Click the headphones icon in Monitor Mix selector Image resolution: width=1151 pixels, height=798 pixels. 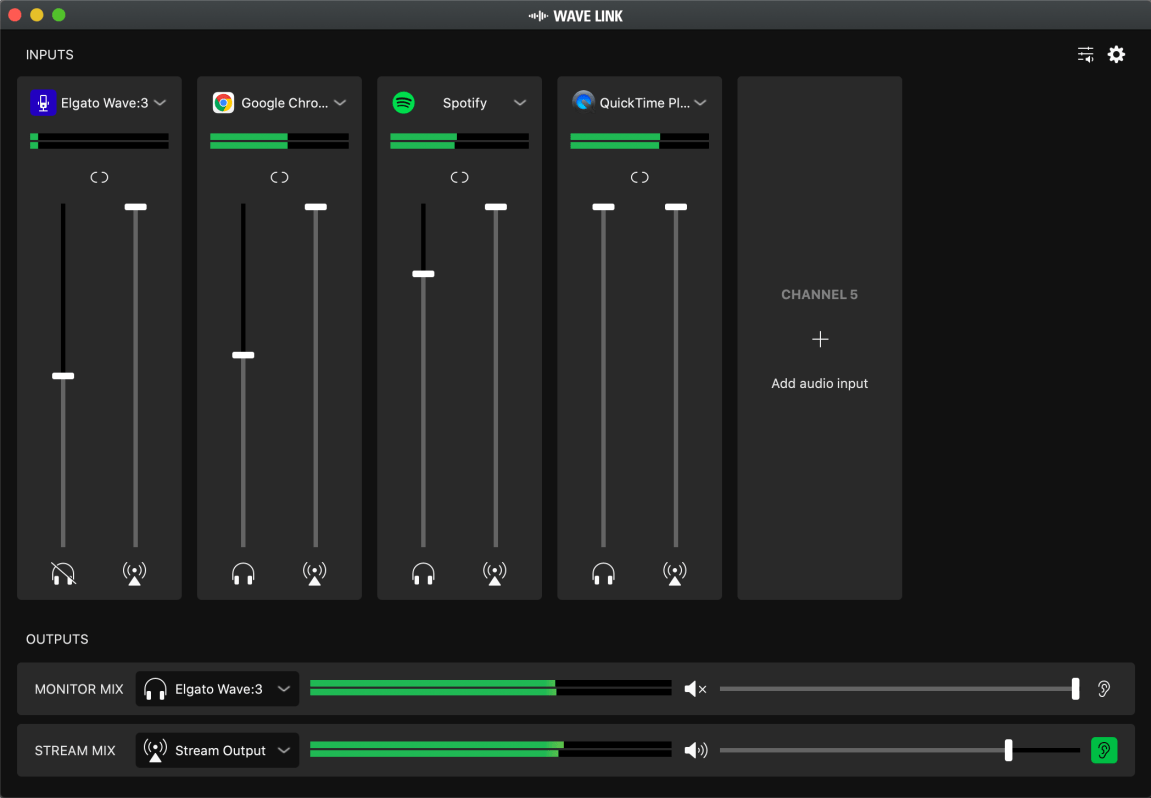coord(155,689)
